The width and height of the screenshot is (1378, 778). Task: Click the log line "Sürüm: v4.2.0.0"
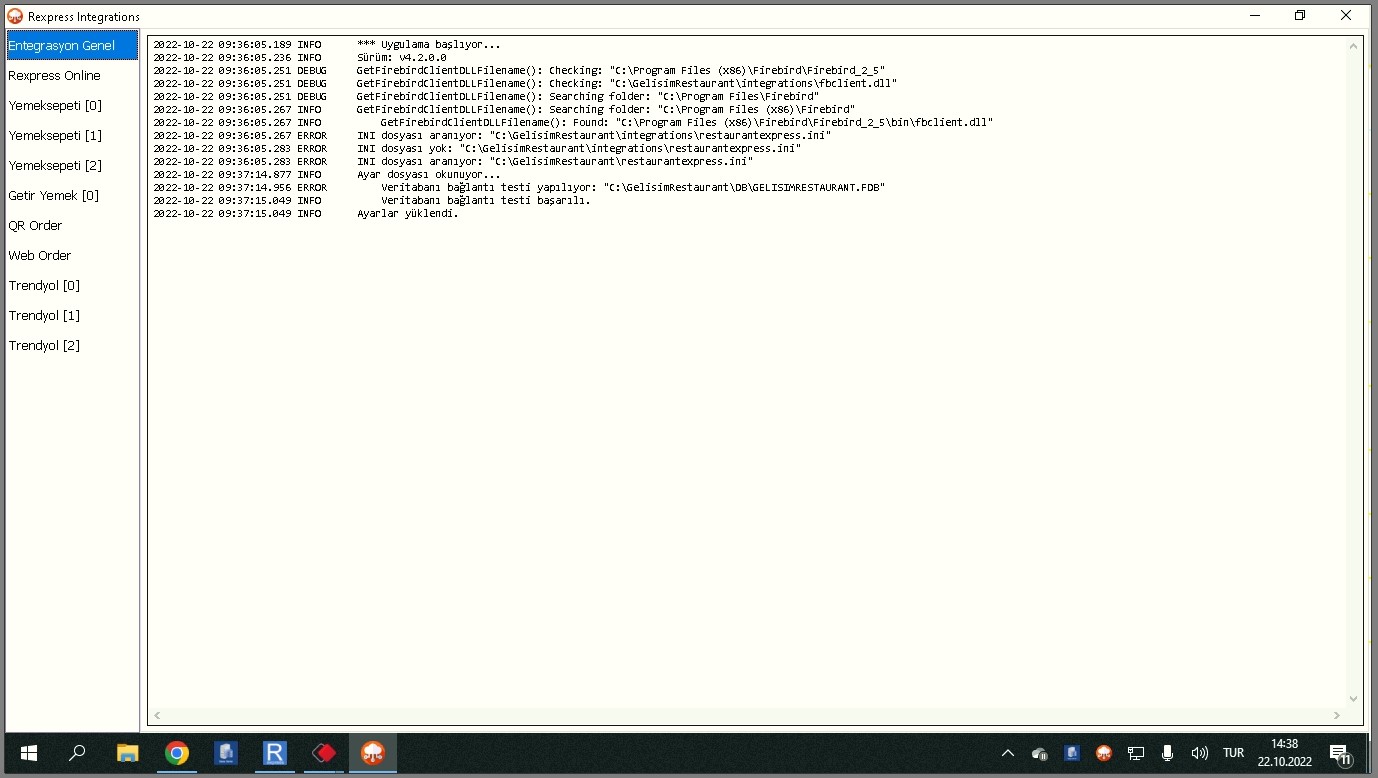401,57
